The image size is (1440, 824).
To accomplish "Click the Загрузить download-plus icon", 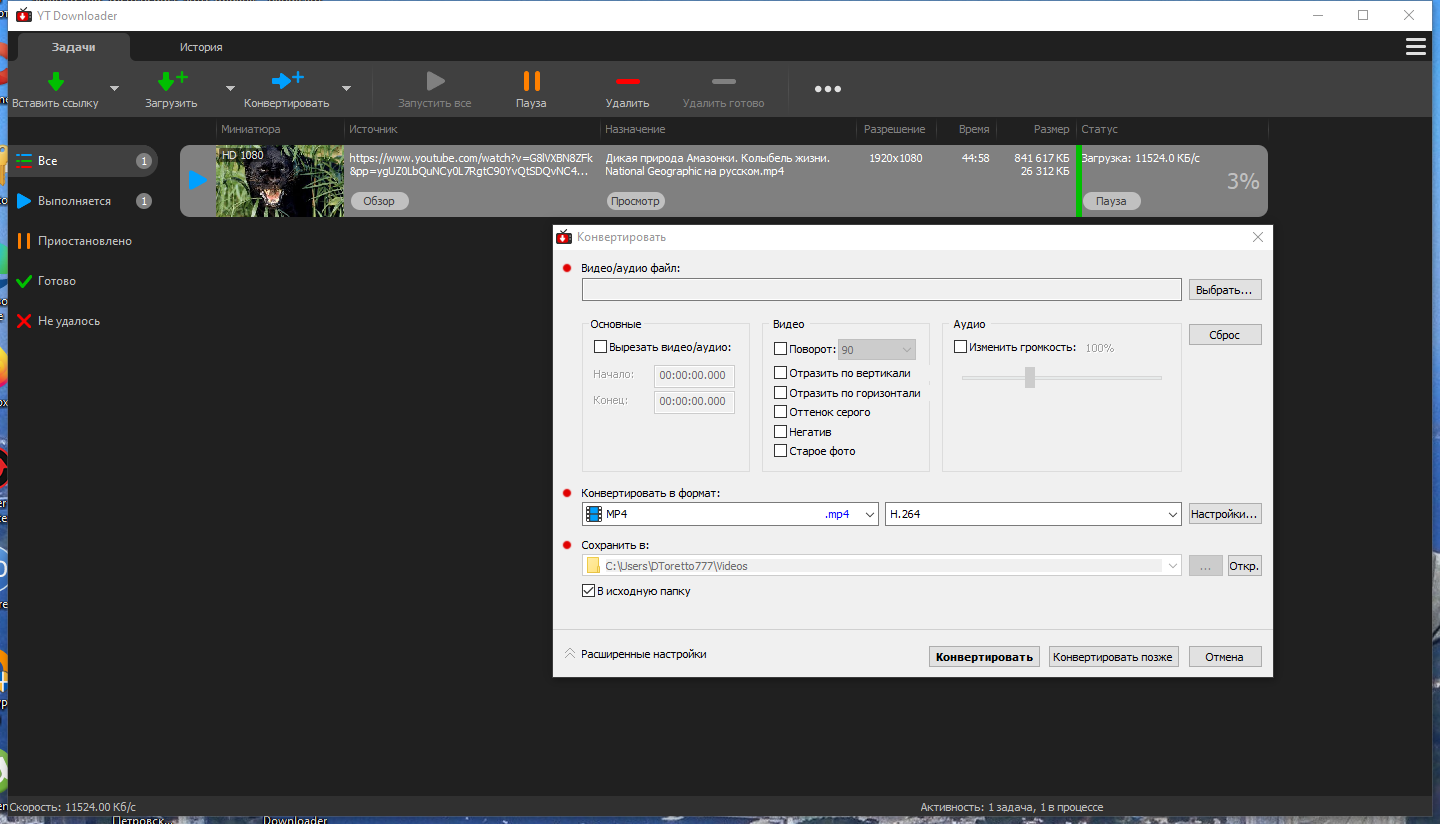I will coord(172,82).
